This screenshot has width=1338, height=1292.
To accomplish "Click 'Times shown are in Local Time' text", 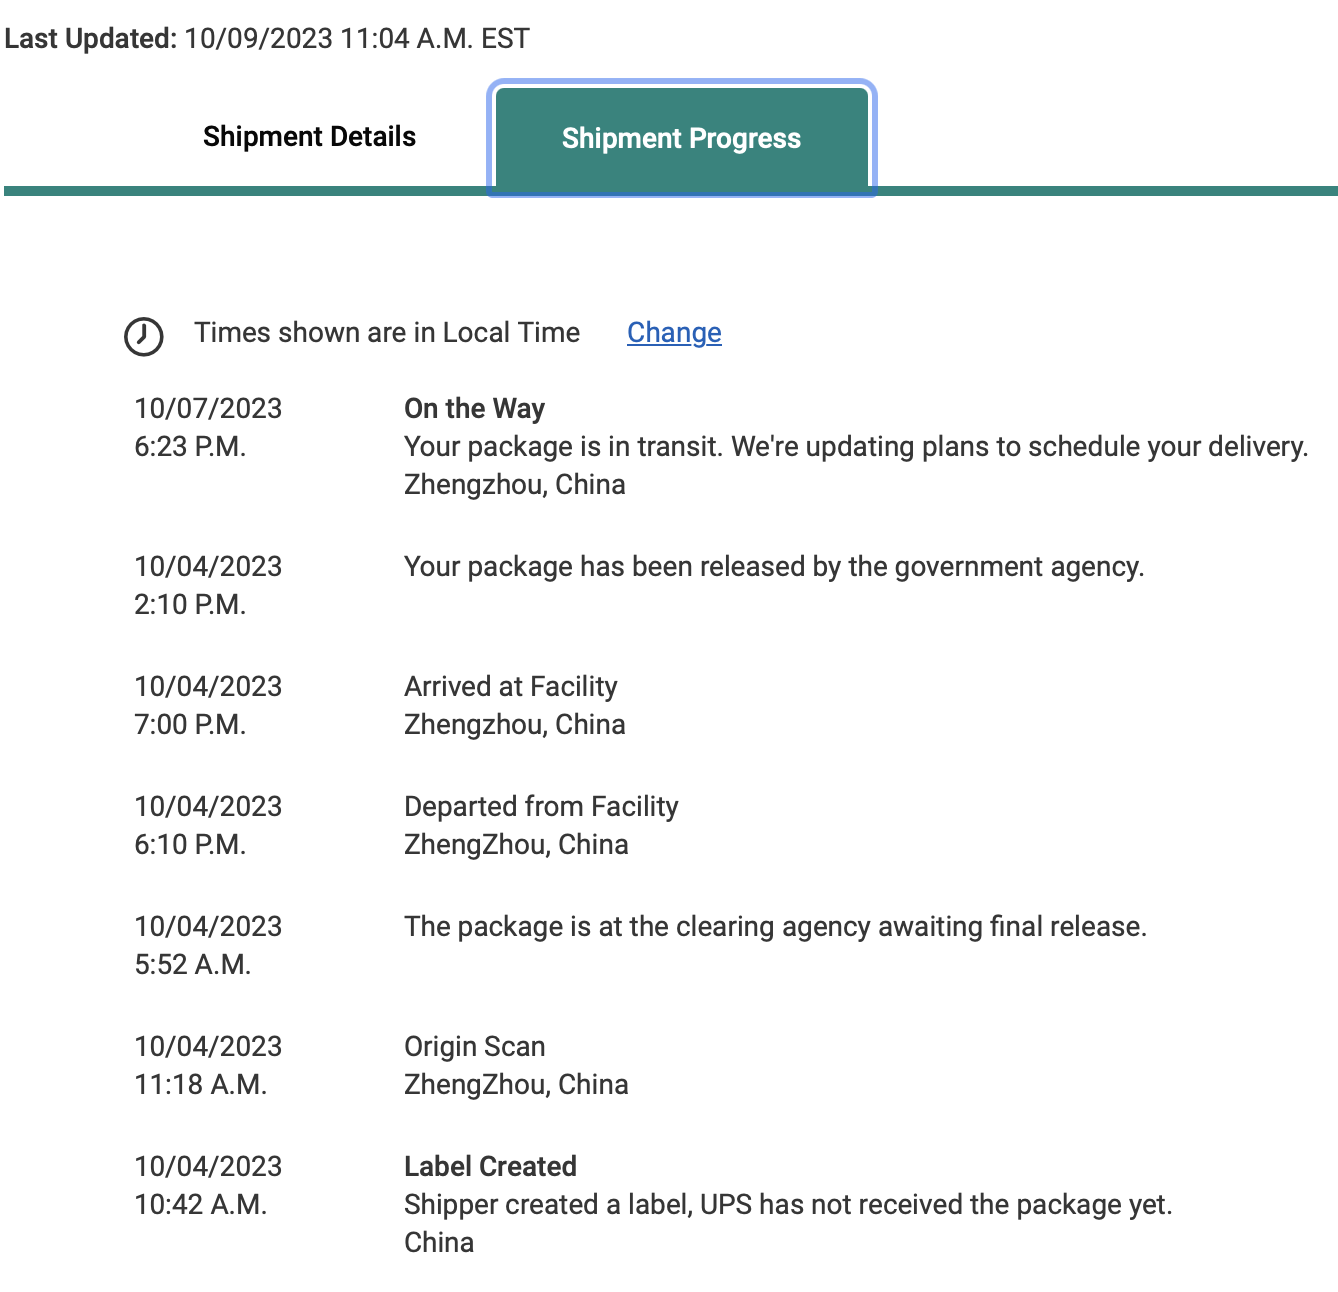I will (x=387, y=333).
